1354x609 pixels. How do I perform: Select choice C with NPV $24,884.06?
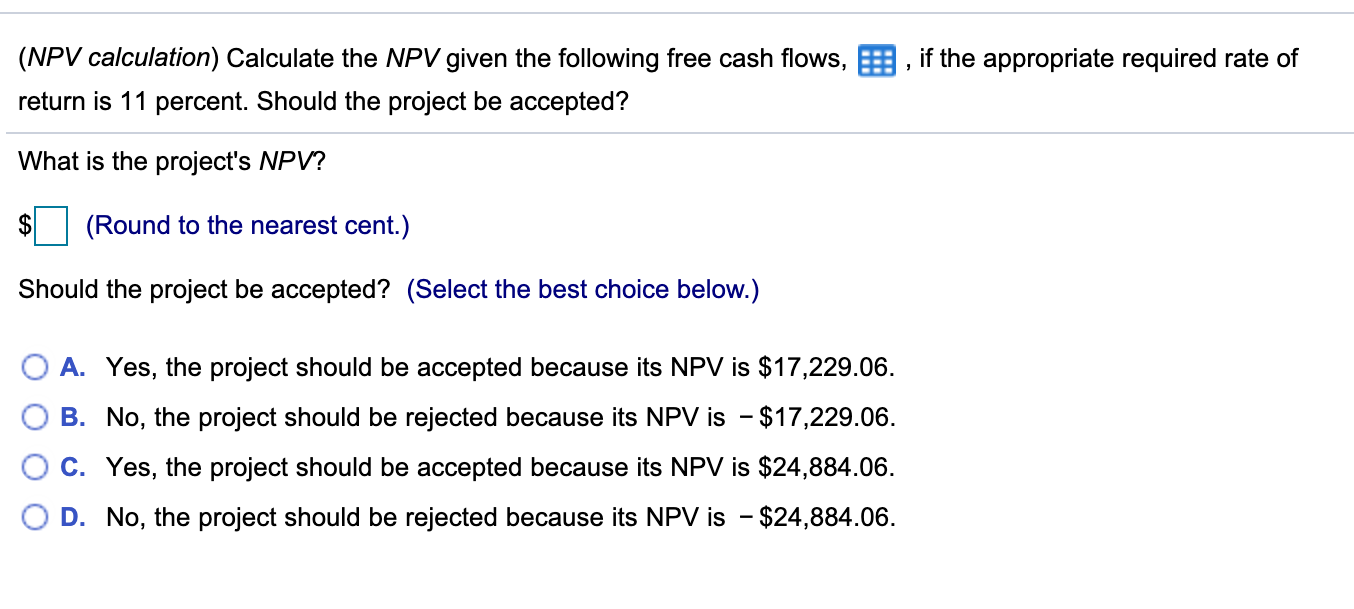coord(36,467)
